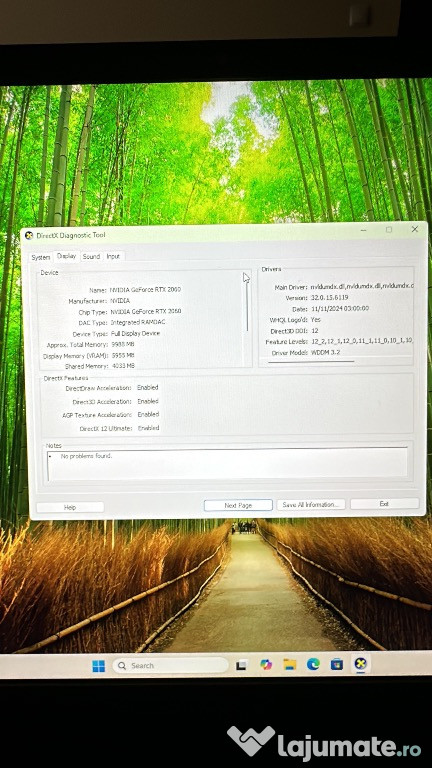This screenshot has width=432, height=768.
Task: Switch to the Sound tab
Action: pyautogui.click(x=91, y=256)
